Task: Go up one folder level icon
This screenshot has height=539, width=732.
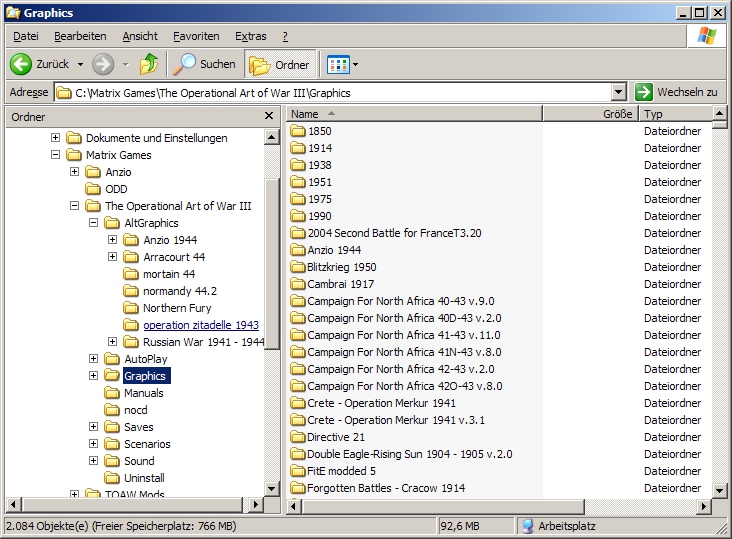Action: (149, 64)
